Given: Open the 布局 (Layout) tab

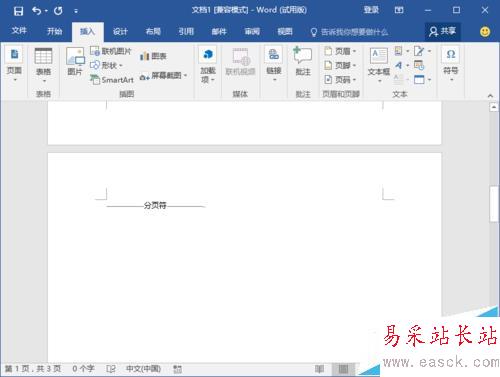Looking at the screenshot, I should (x=153, y=31).
